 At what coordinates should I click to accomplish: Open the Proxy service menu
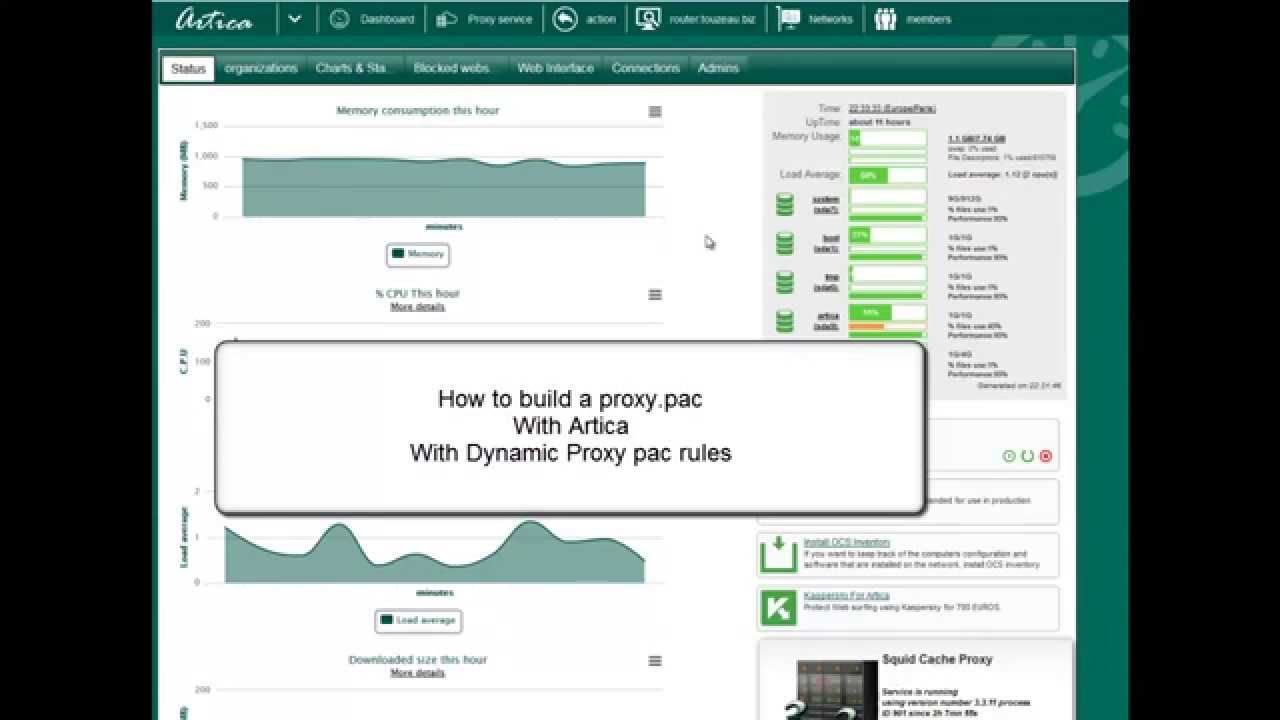point(500,19)
